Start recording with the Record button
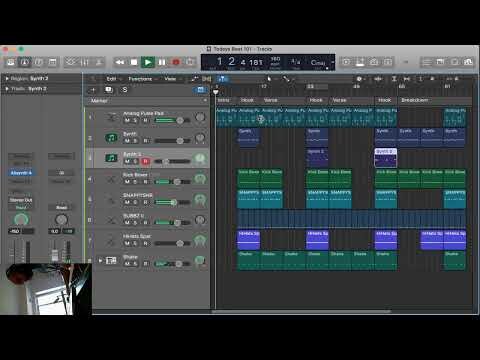Image resolution: width=480 pixels, height=360 pixels. [x=176, y=62]
